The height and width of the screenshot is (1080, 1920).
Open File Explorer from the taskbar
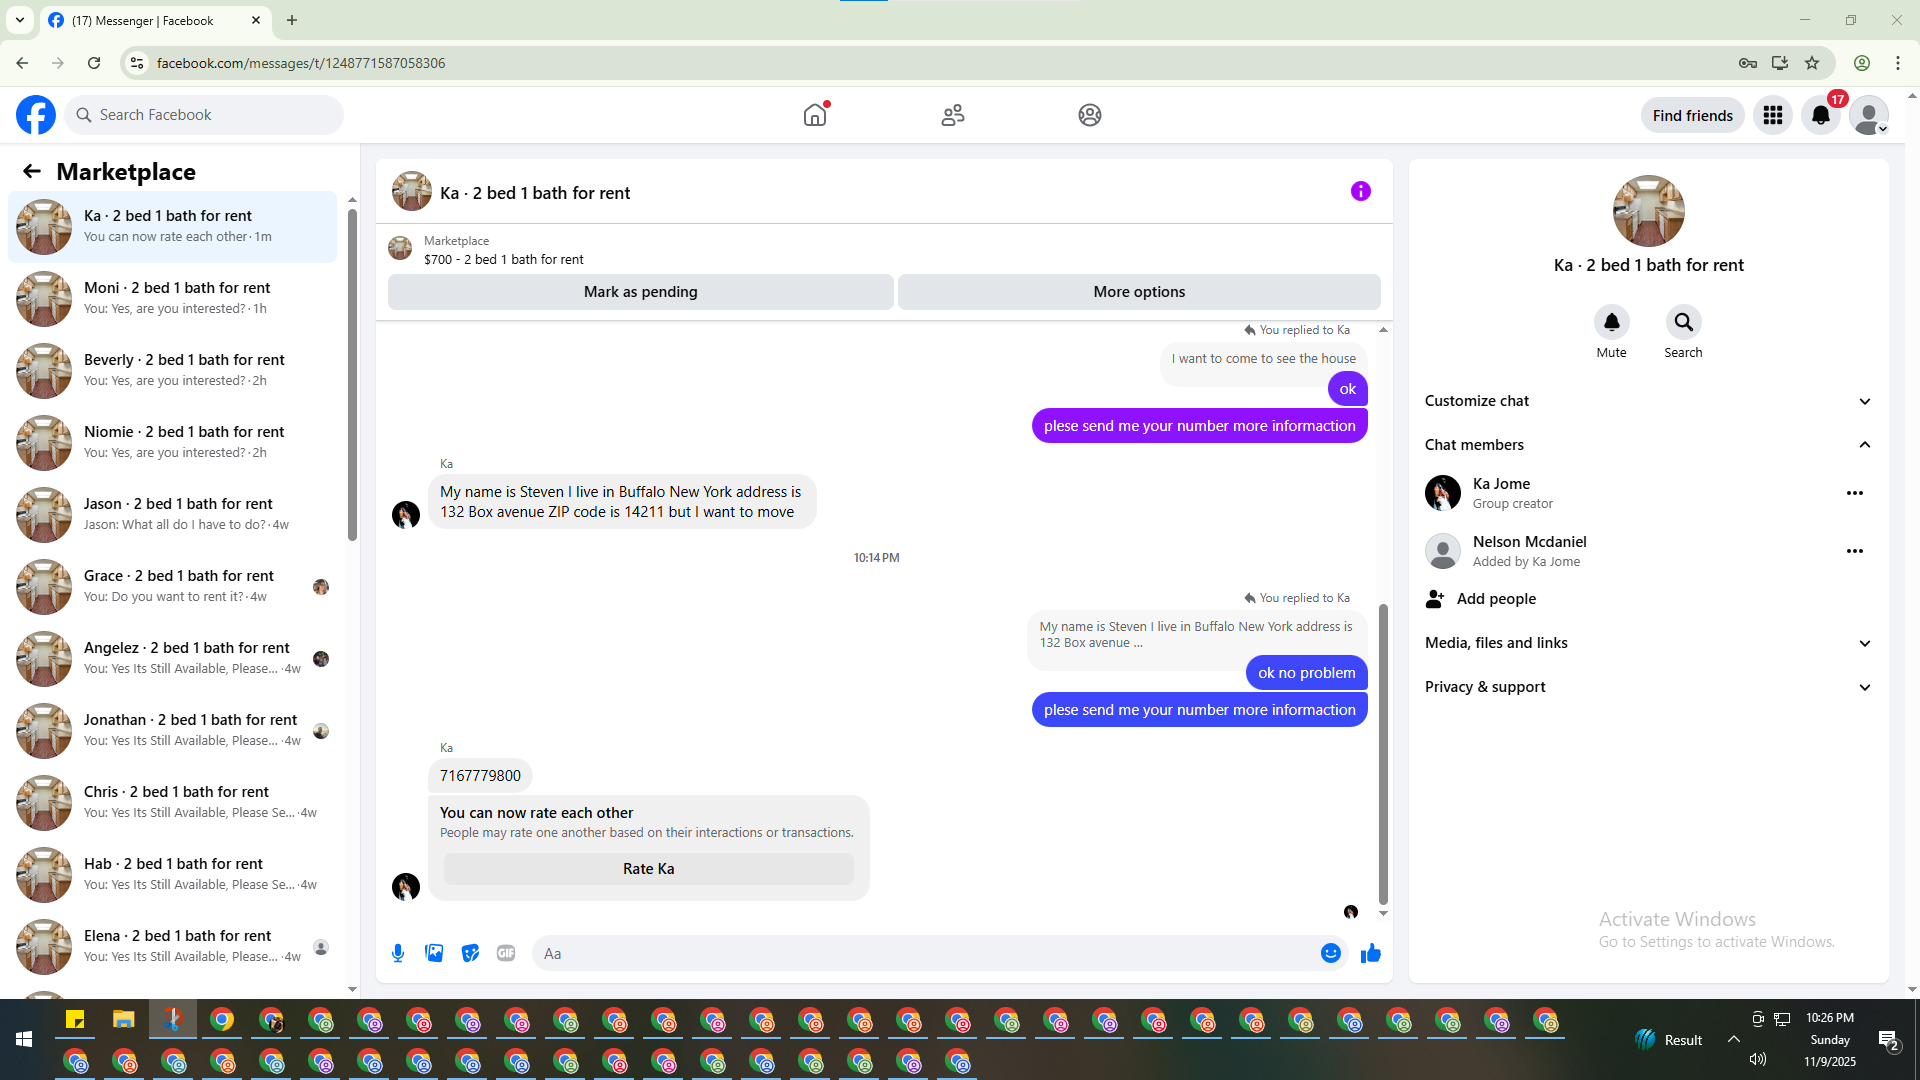(124, 1020)
